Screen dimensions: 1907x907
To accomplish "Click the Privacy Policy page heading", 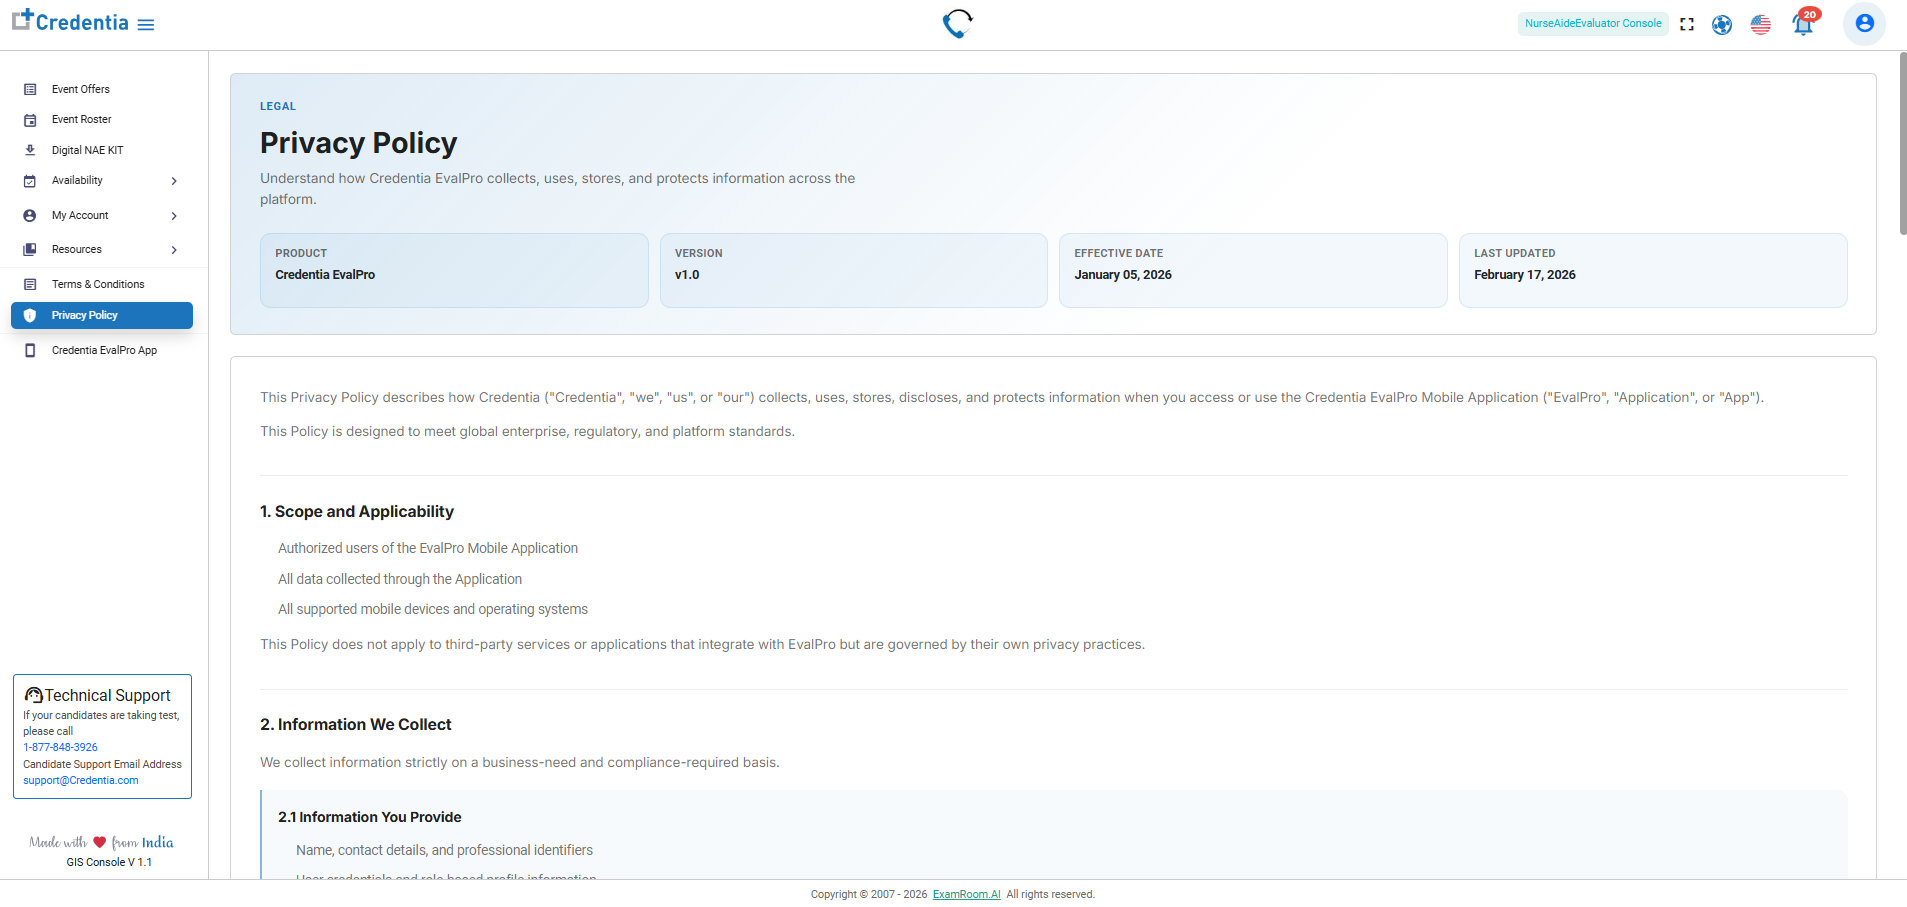I will point(358,144).
